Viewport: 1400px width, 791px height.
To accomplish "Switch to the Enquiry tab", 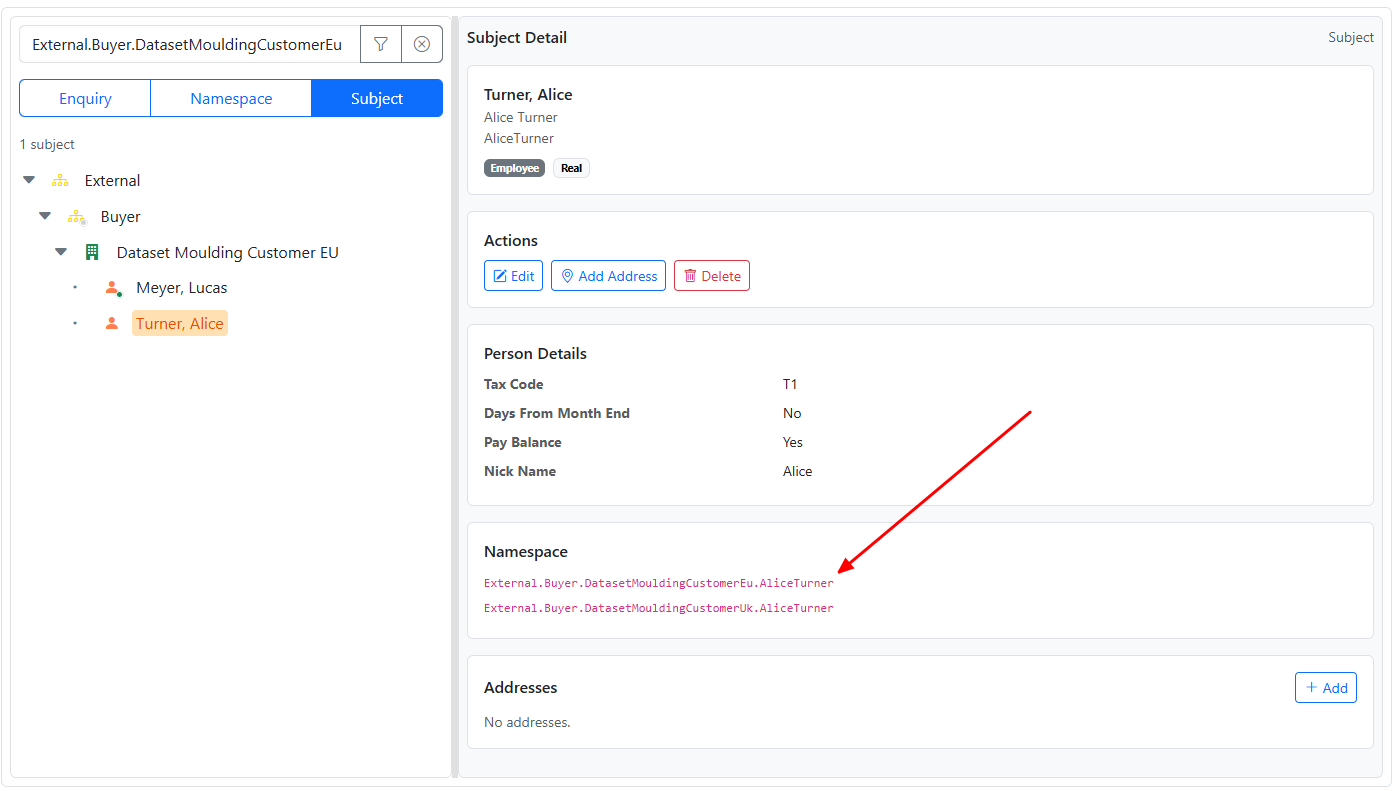I will [x=85, y=98].
